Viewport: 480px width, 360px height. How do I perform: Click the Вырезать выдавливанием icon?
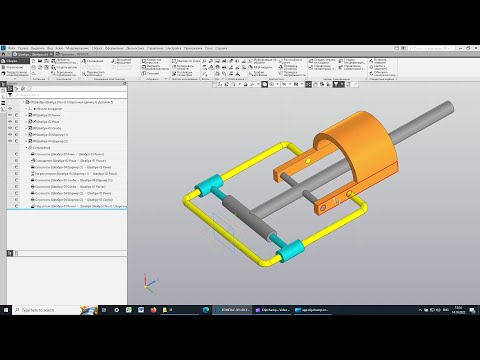(143, 67)
